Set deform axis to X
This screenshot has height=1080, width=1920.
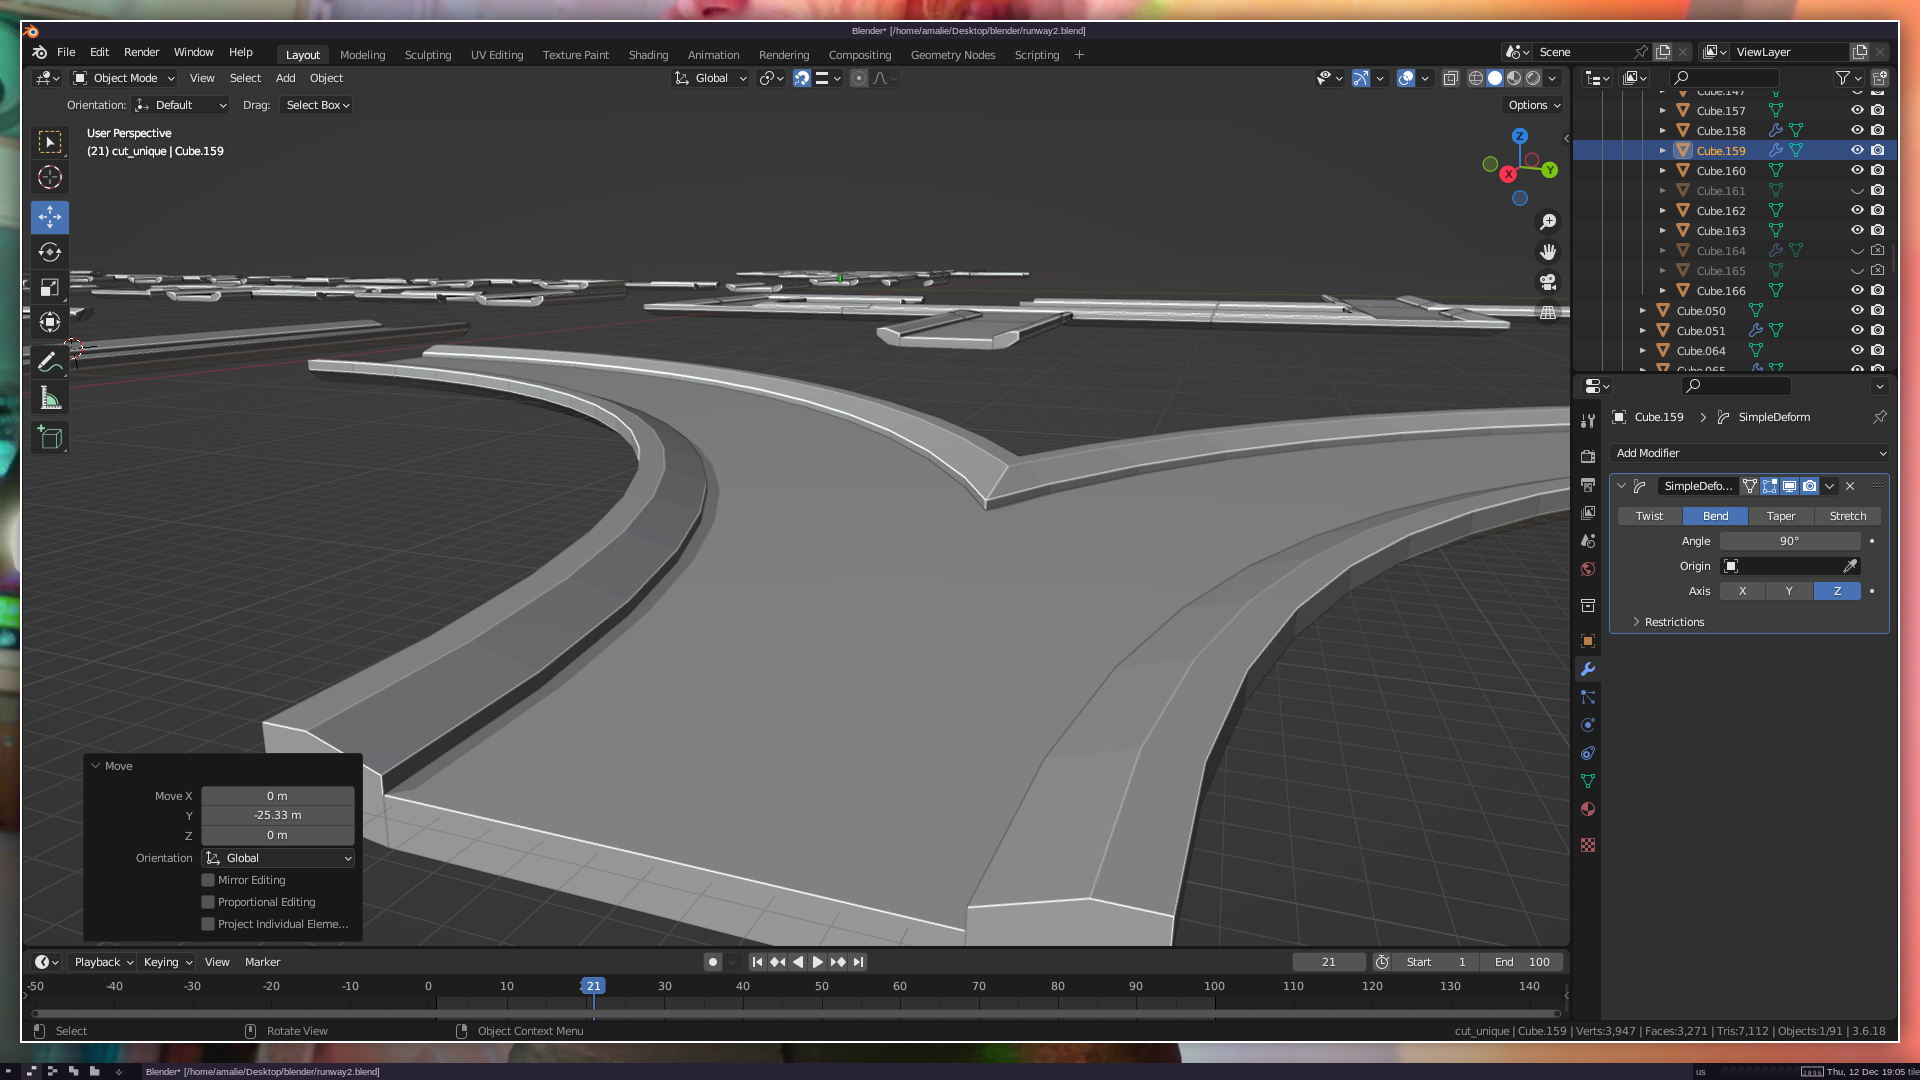click(1742, 591)
